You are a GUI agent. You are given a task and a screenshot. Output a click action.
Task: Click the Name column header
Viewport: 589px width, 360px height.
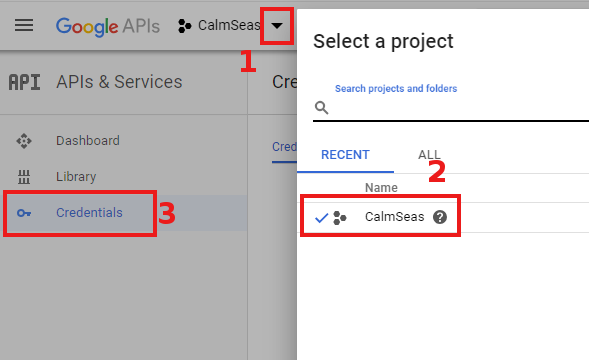point(381,188)
